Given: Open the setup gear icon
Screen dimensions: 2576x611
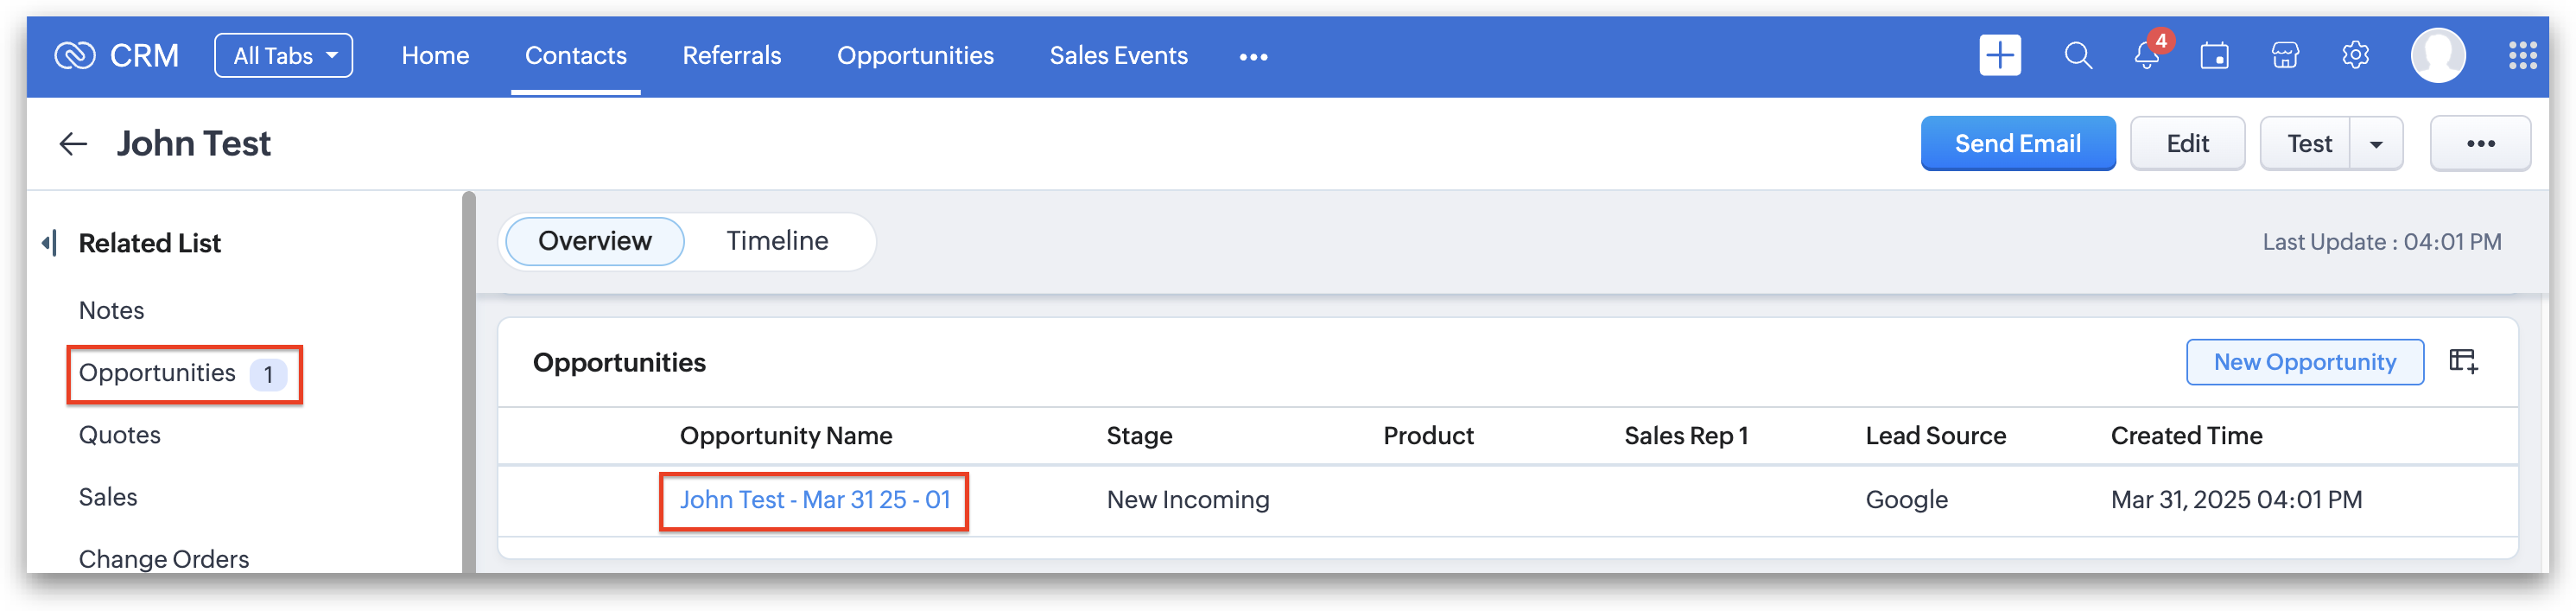Looking at the screenshot, I should click(2355, 56).
